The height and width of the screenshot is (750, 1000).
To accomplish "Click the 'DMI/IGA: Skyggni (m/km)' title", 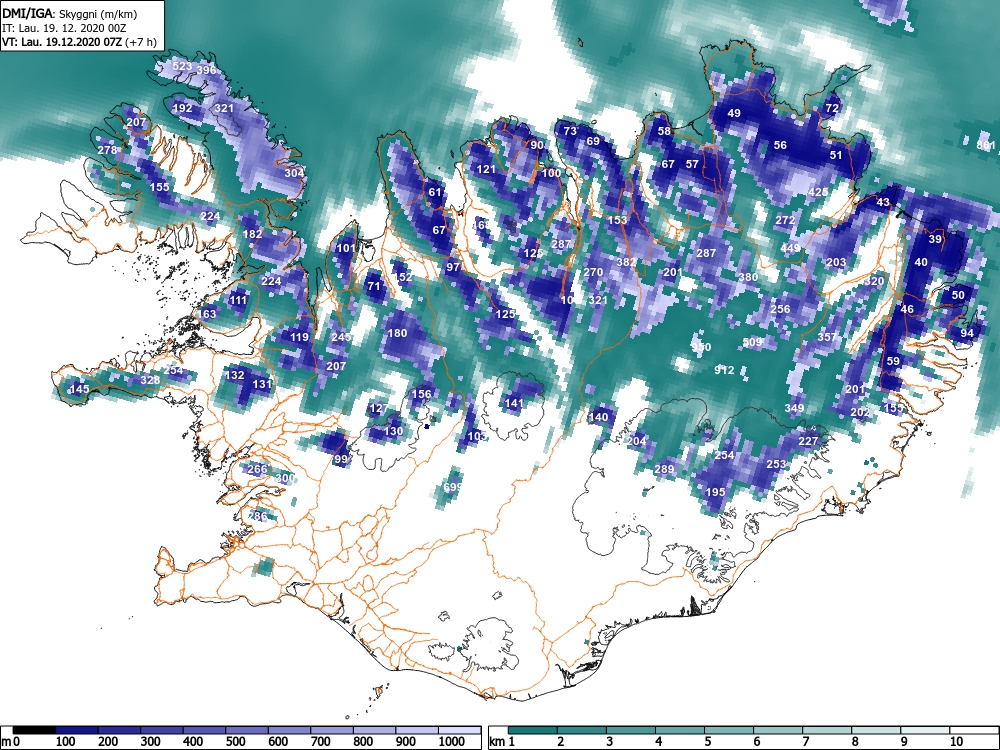I will (70, 13).
